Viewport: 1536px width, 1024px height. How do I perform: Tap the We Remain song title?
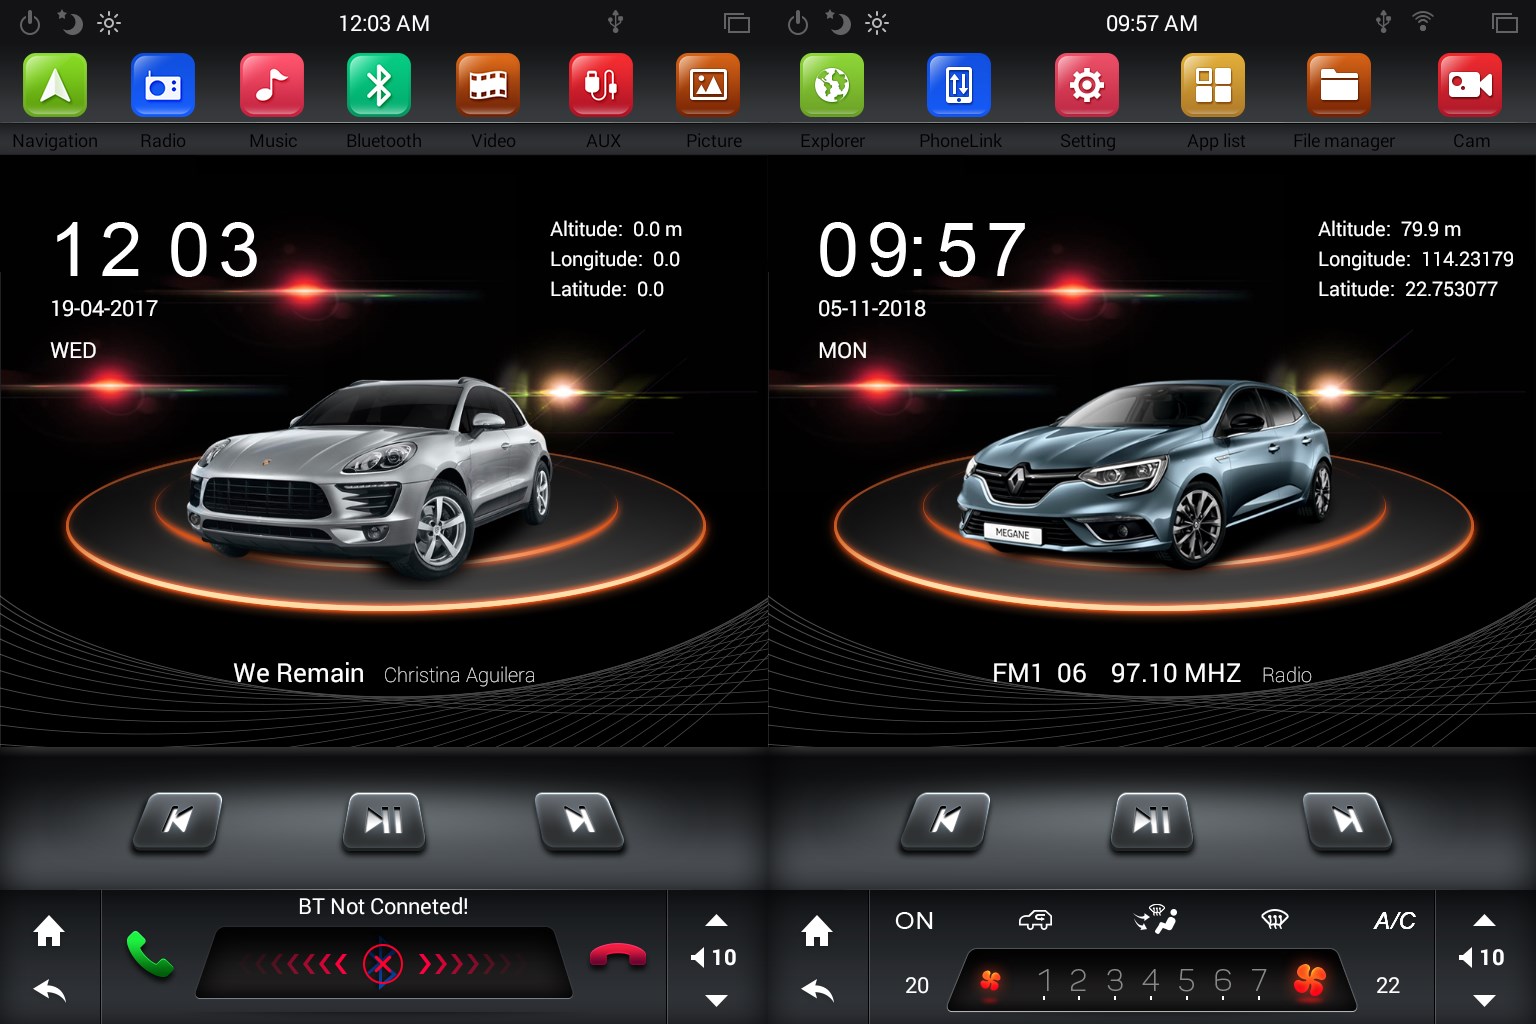coord(298,673)
